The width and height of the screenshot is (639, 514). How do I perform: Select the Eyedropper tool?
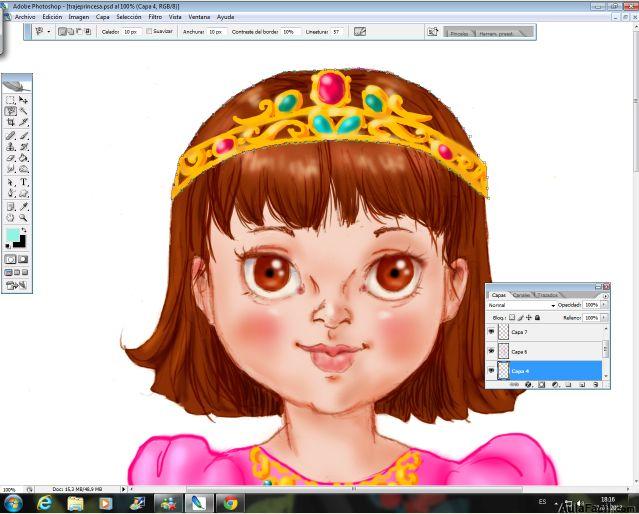click(24, 207)
